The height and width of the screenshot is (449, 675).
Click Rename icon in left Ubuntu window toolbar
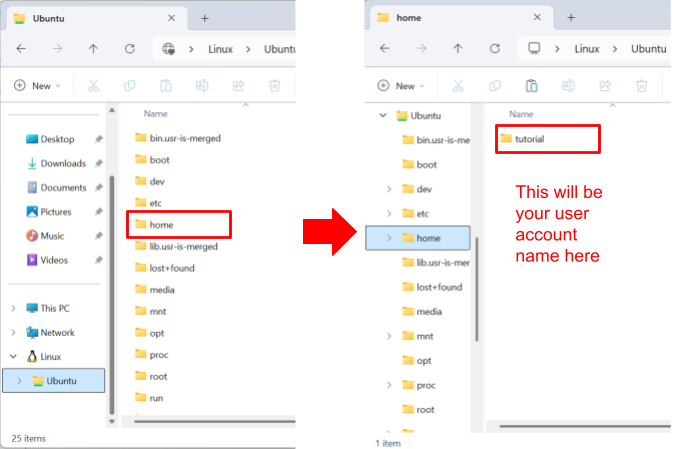[x=202, y=86]
